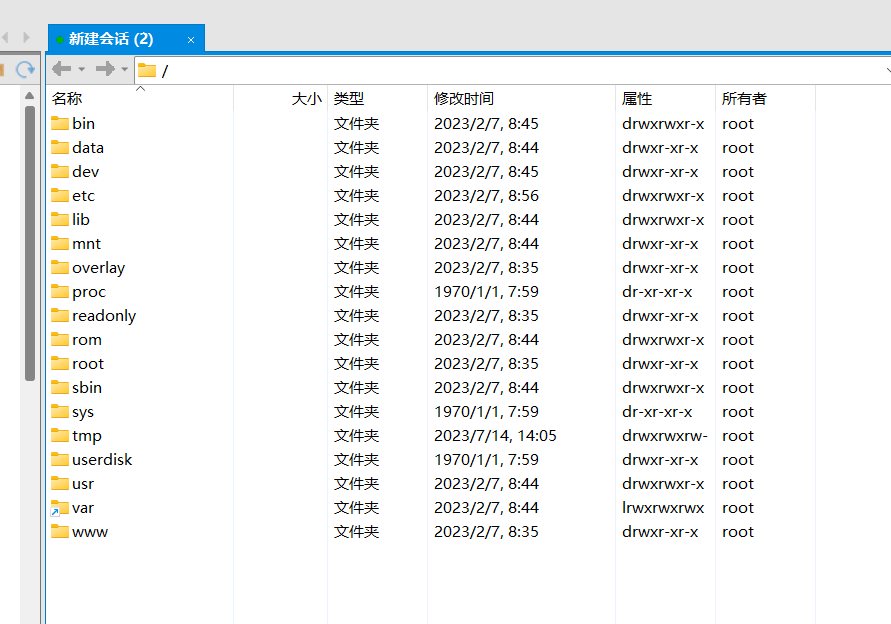Screen dimensions: 891x624
Task: Click the path address field
Action: [500, 70]
